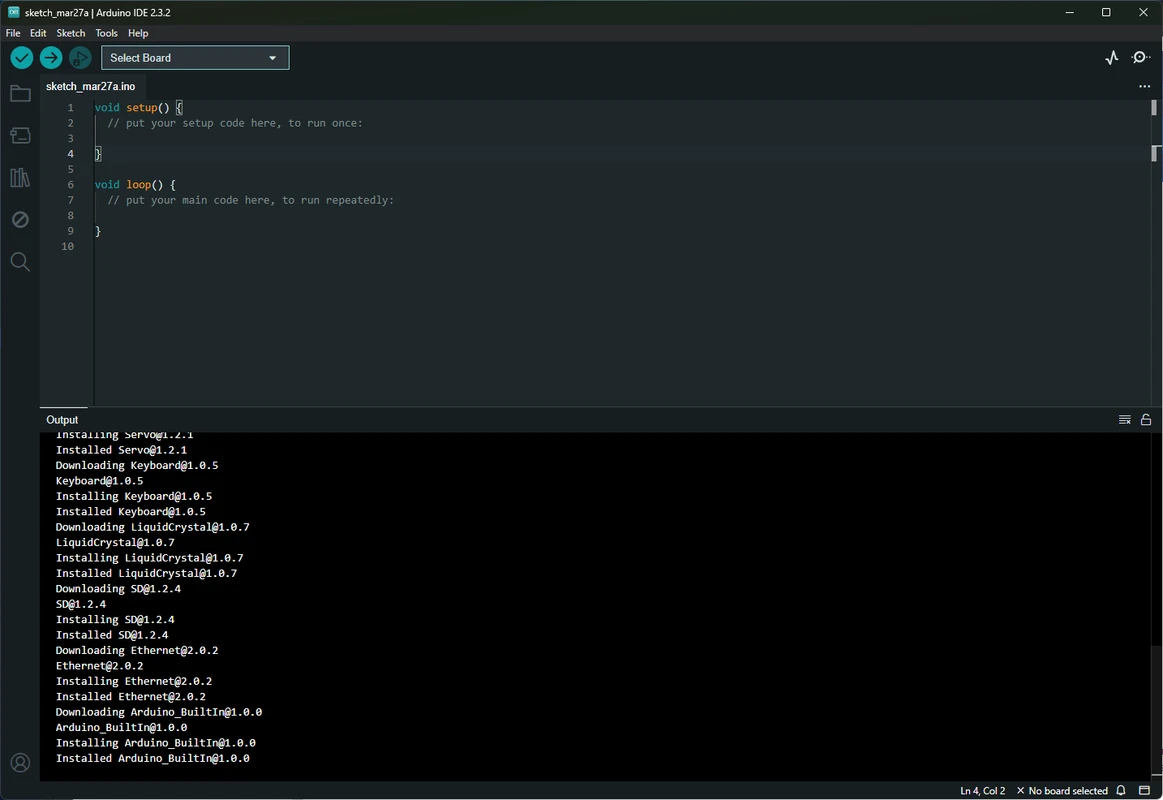Open the Search sidebar panel
1163x800 pixels.
pos(20,262)
